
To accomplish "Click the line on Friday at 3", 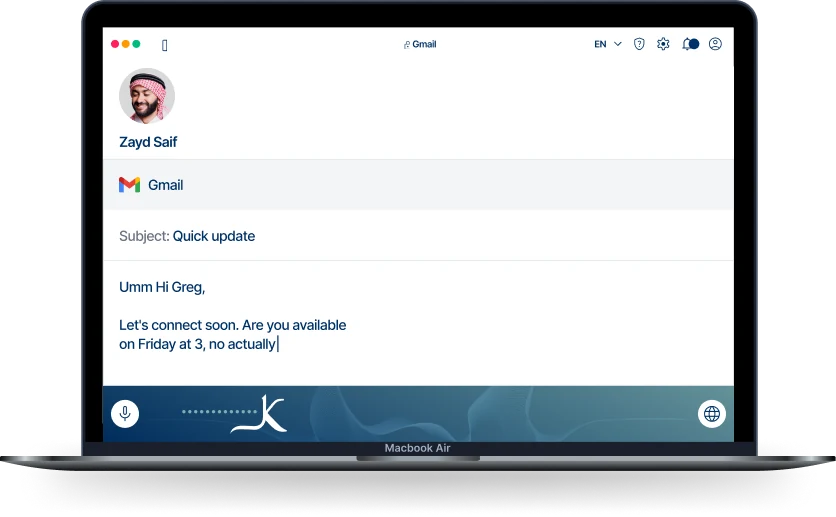I will [162, 344].
